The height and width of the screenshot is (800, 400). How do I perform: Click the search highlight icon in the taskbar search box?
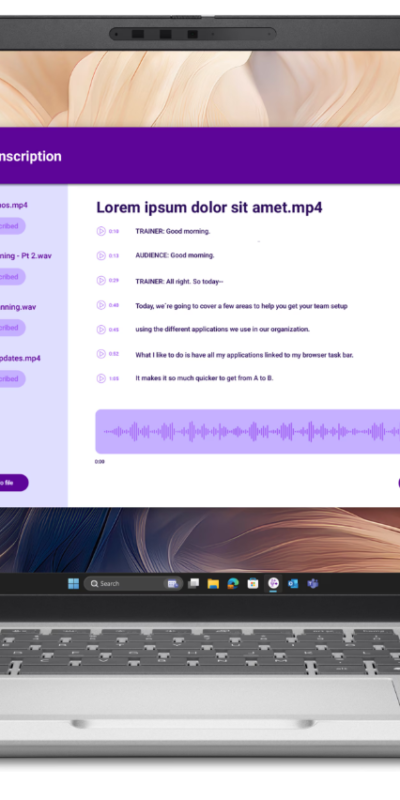point(172,583)
